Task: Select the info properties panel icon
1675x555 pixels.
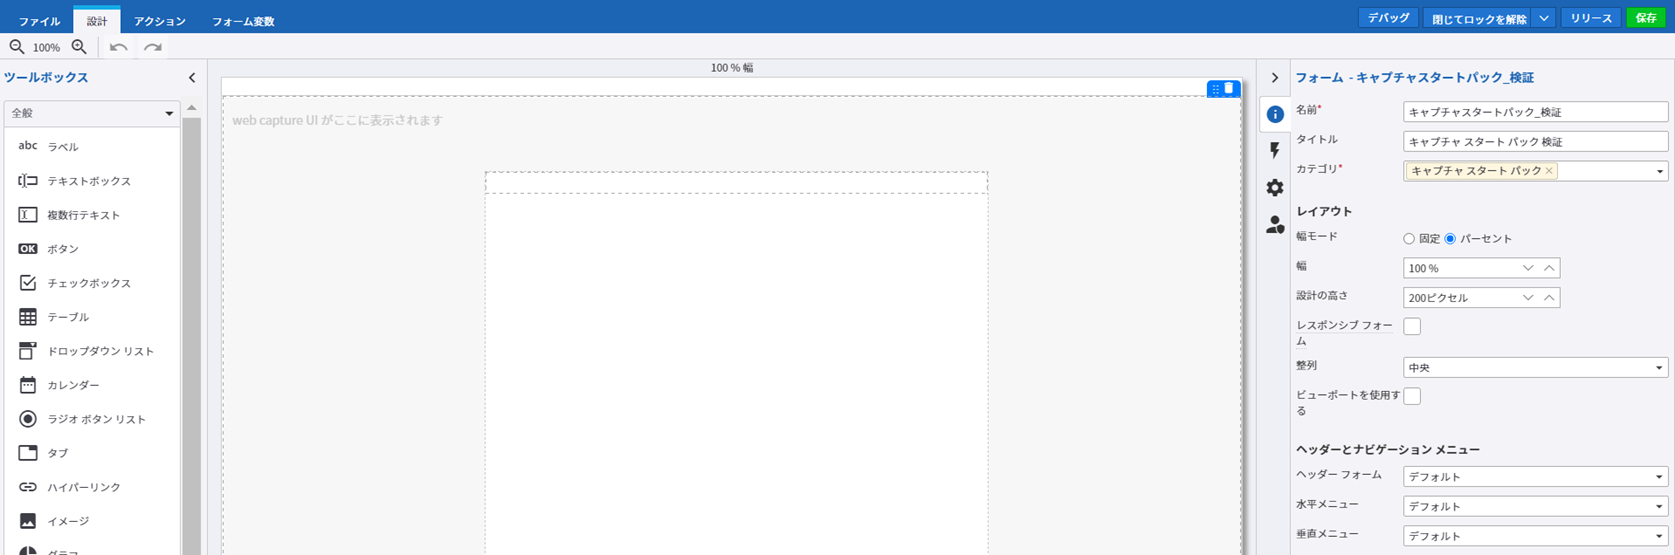Action: coord(1274,114)
